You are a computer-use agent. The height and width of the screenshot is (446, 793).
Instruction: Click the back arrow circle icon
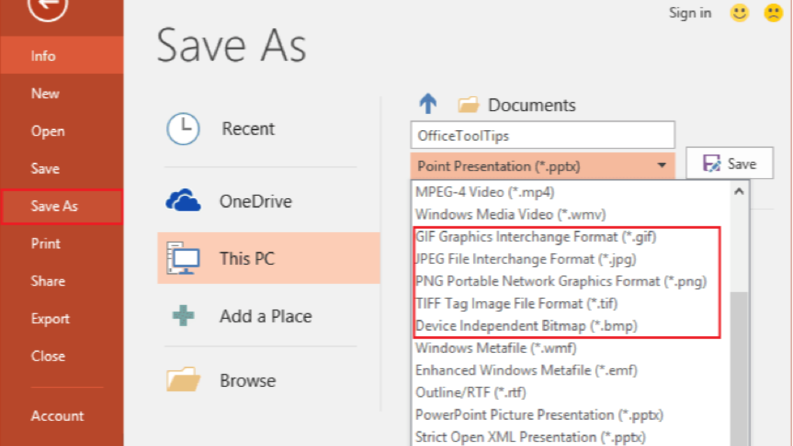coord(48,6)
